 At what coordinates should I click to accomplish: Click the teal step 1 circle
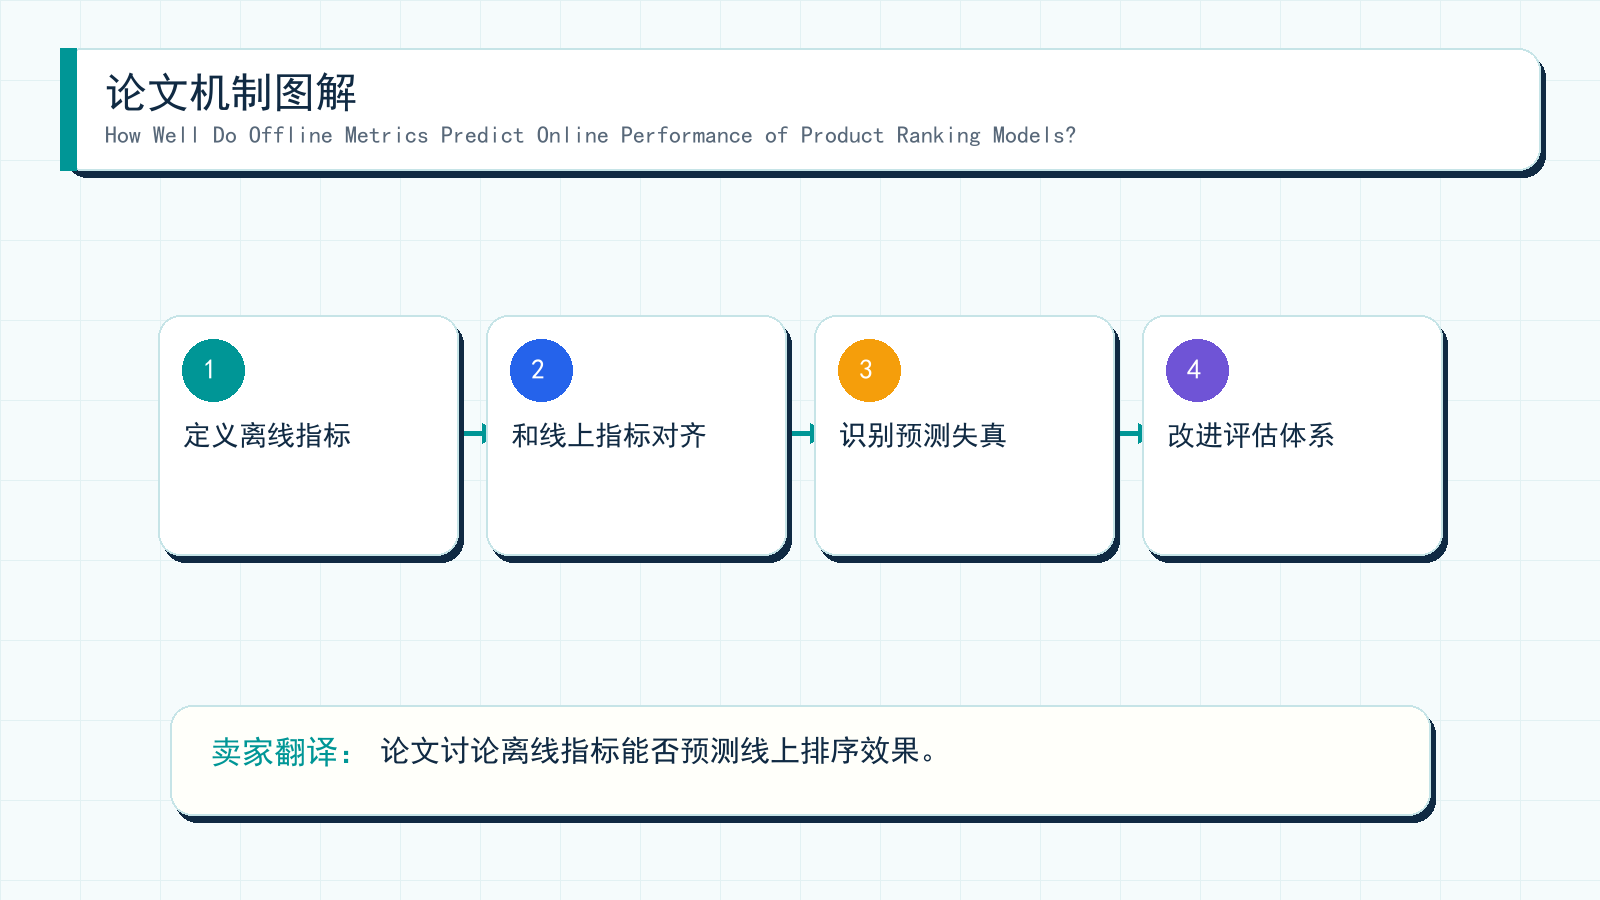213,370
